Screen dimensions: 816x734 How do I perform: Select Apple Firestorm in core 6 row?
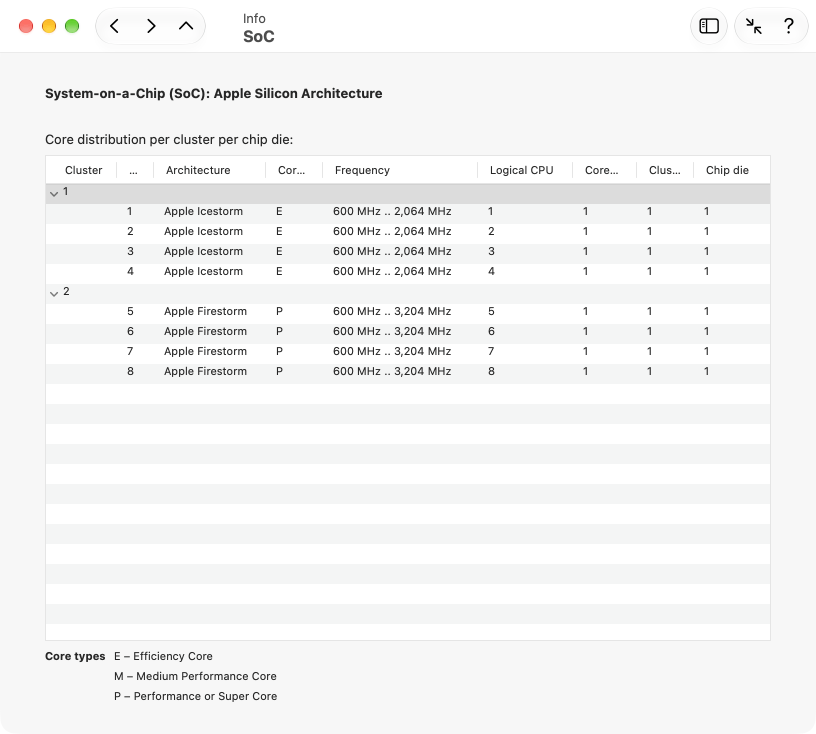click(206, 331)
